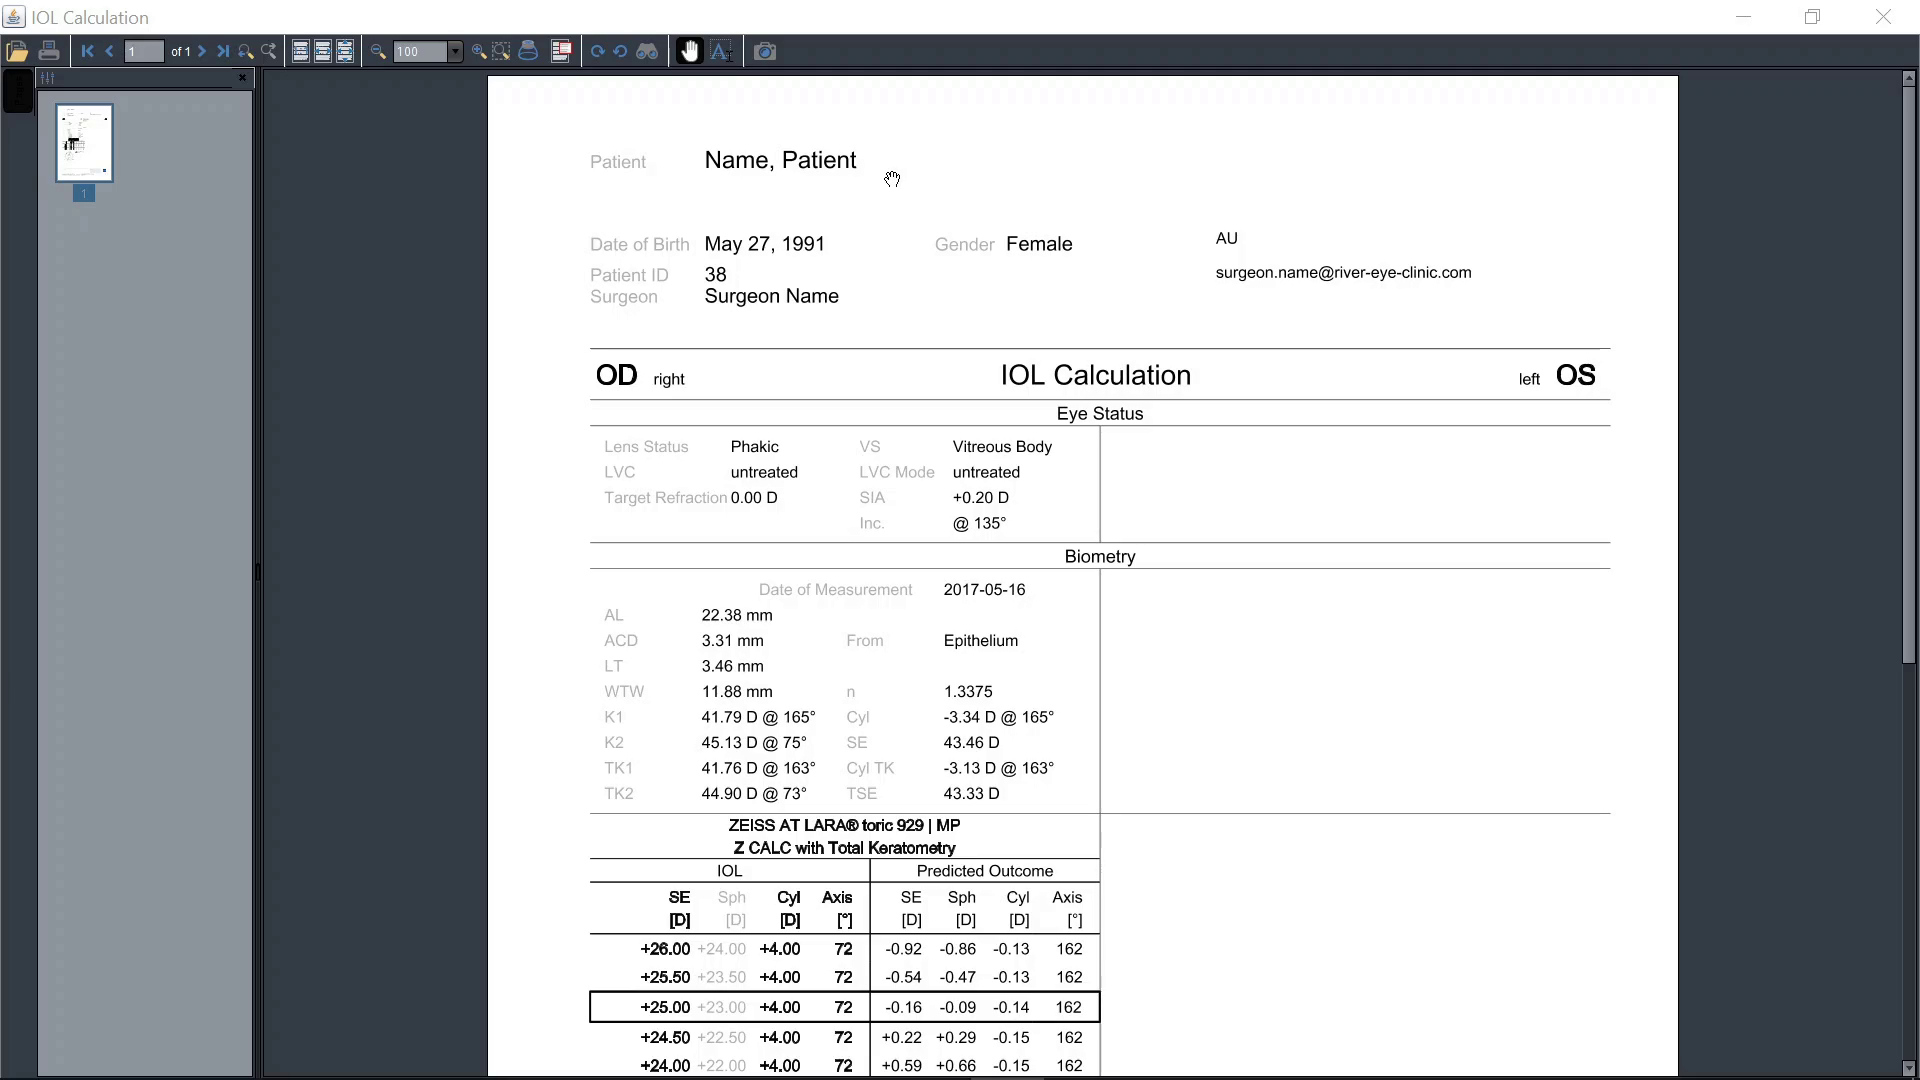Toggle fit-to-page view mode
The height and width of the screenshot is (1080, 1920).
click(345, 51)
